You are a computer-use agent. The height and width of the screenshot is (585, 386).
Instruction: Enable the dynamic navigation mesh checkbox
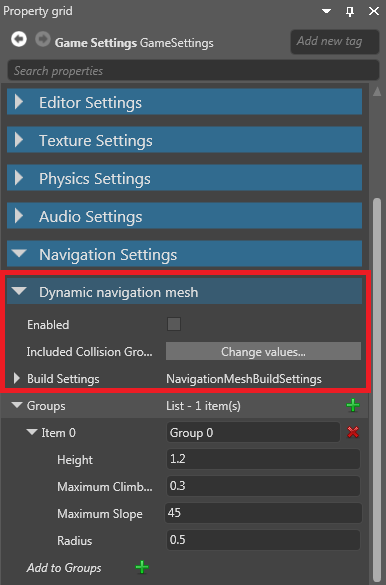pos(174,324)
